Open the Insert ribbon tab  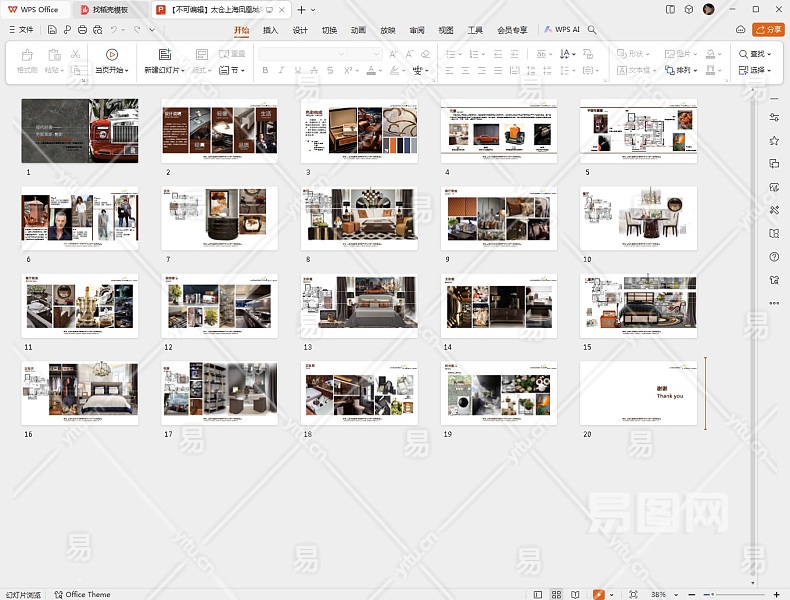coord(270,30)
